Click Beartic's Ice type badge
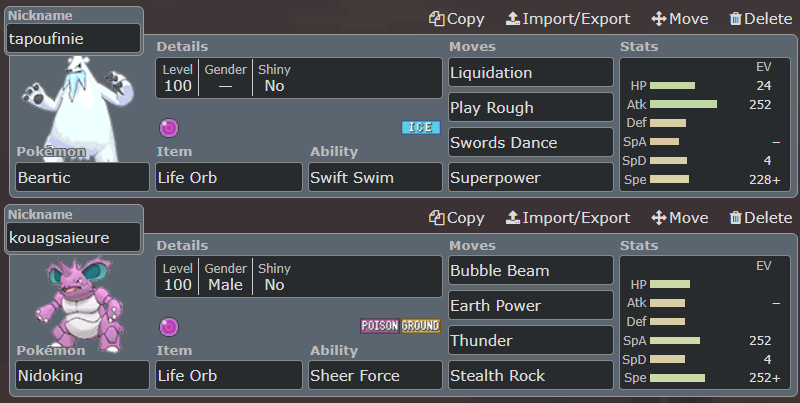This screenshot has width=800, height=403. click(420, 127)
